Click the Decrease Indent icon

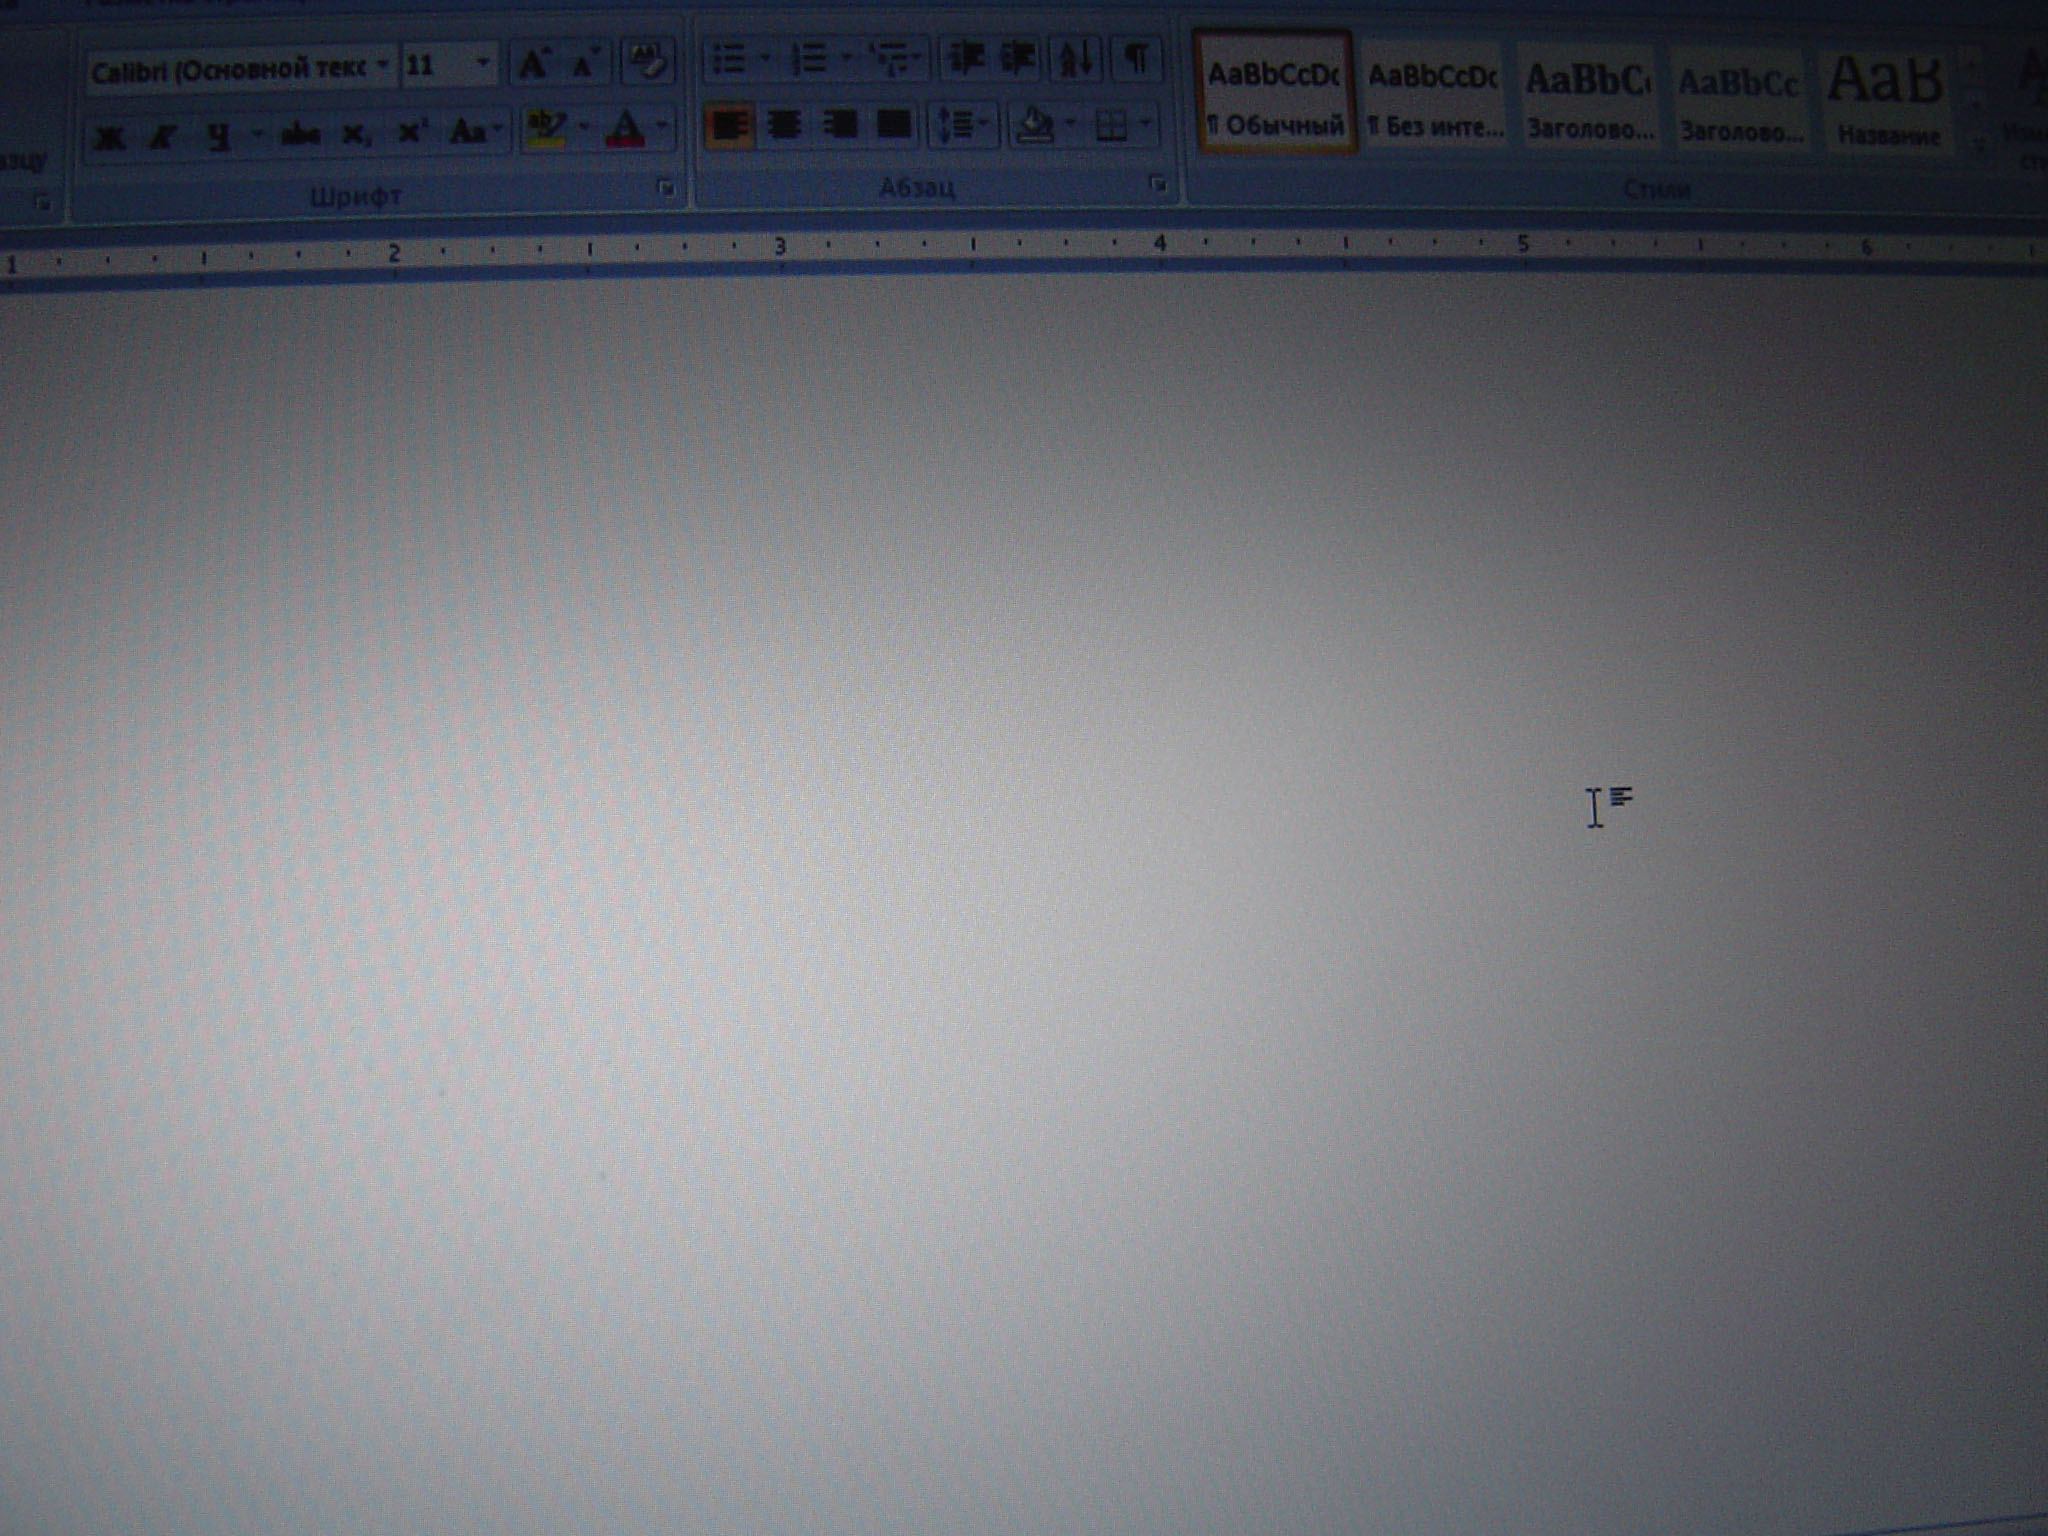point(965,60)
